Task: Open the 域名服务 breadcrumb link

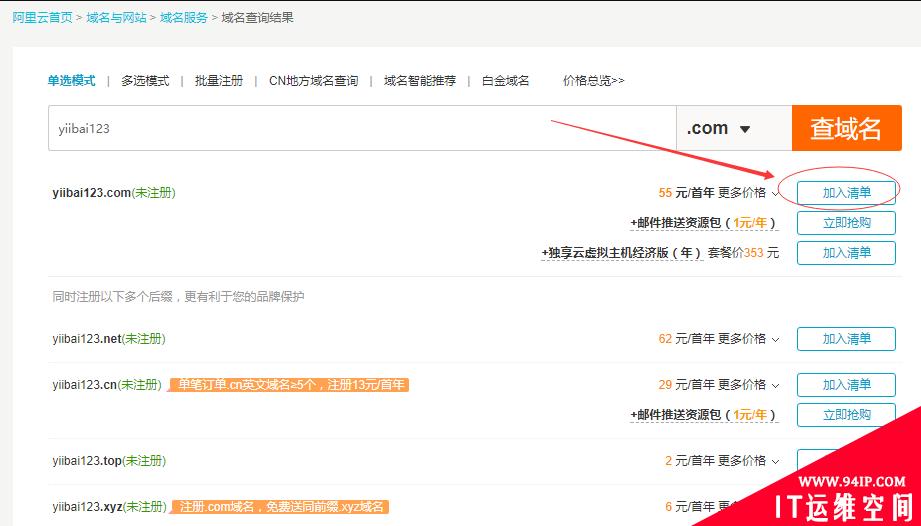Action: tap(184, 18)
